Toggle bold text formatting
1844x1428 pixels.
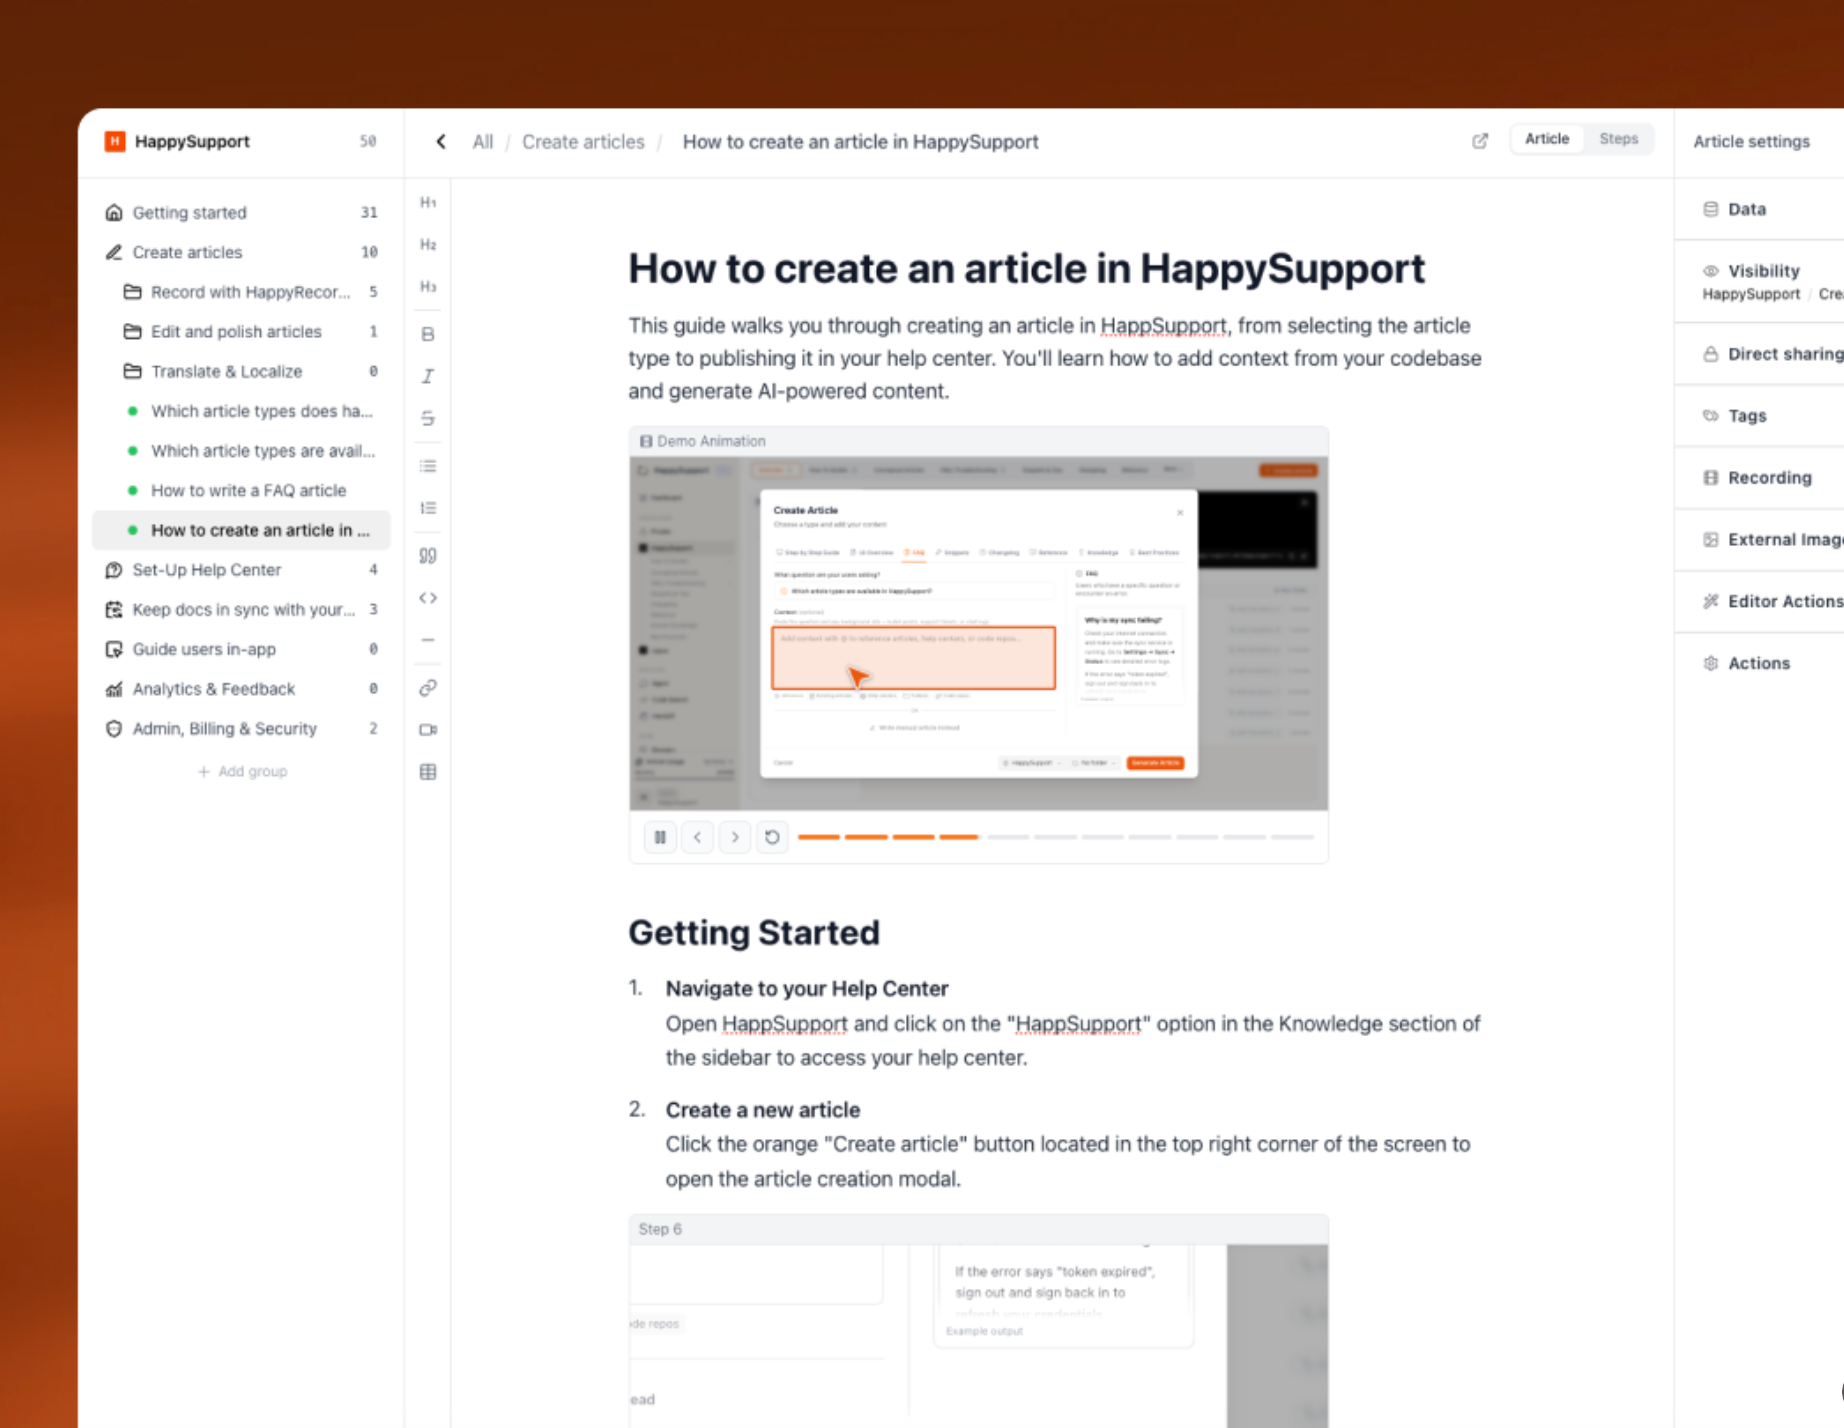point(428,334)
